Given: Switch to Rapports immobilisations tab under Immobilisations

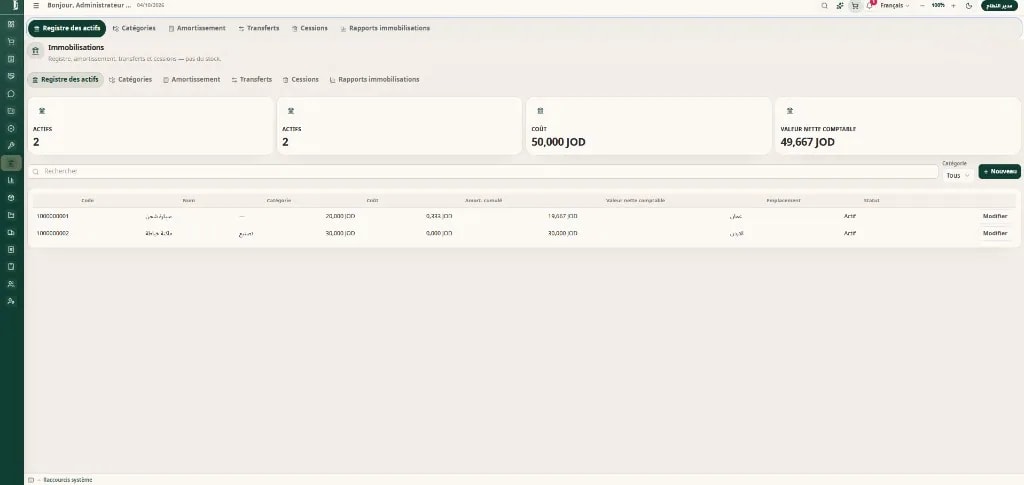Looking at the screenshot, I should coord(374,80).
